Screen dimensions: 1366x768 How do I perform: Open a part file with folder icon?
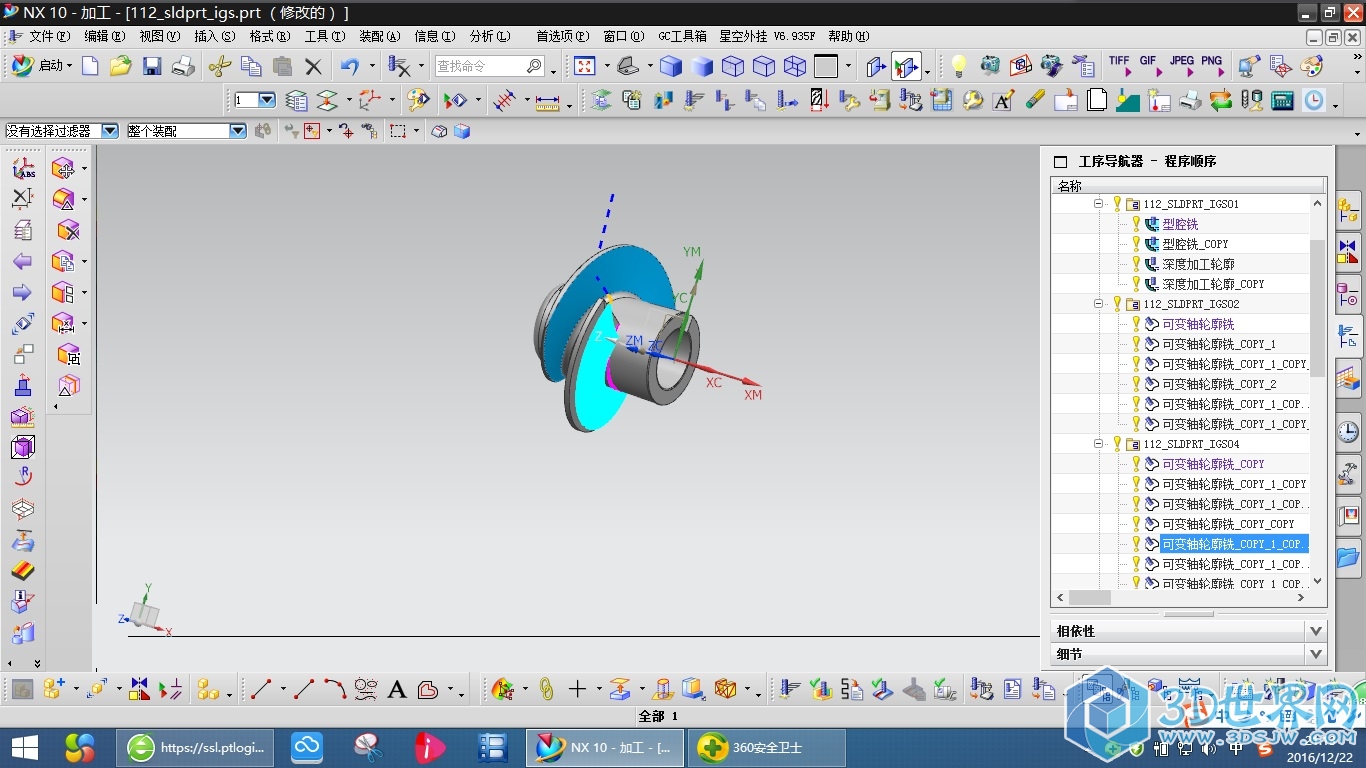click(121, 66)
